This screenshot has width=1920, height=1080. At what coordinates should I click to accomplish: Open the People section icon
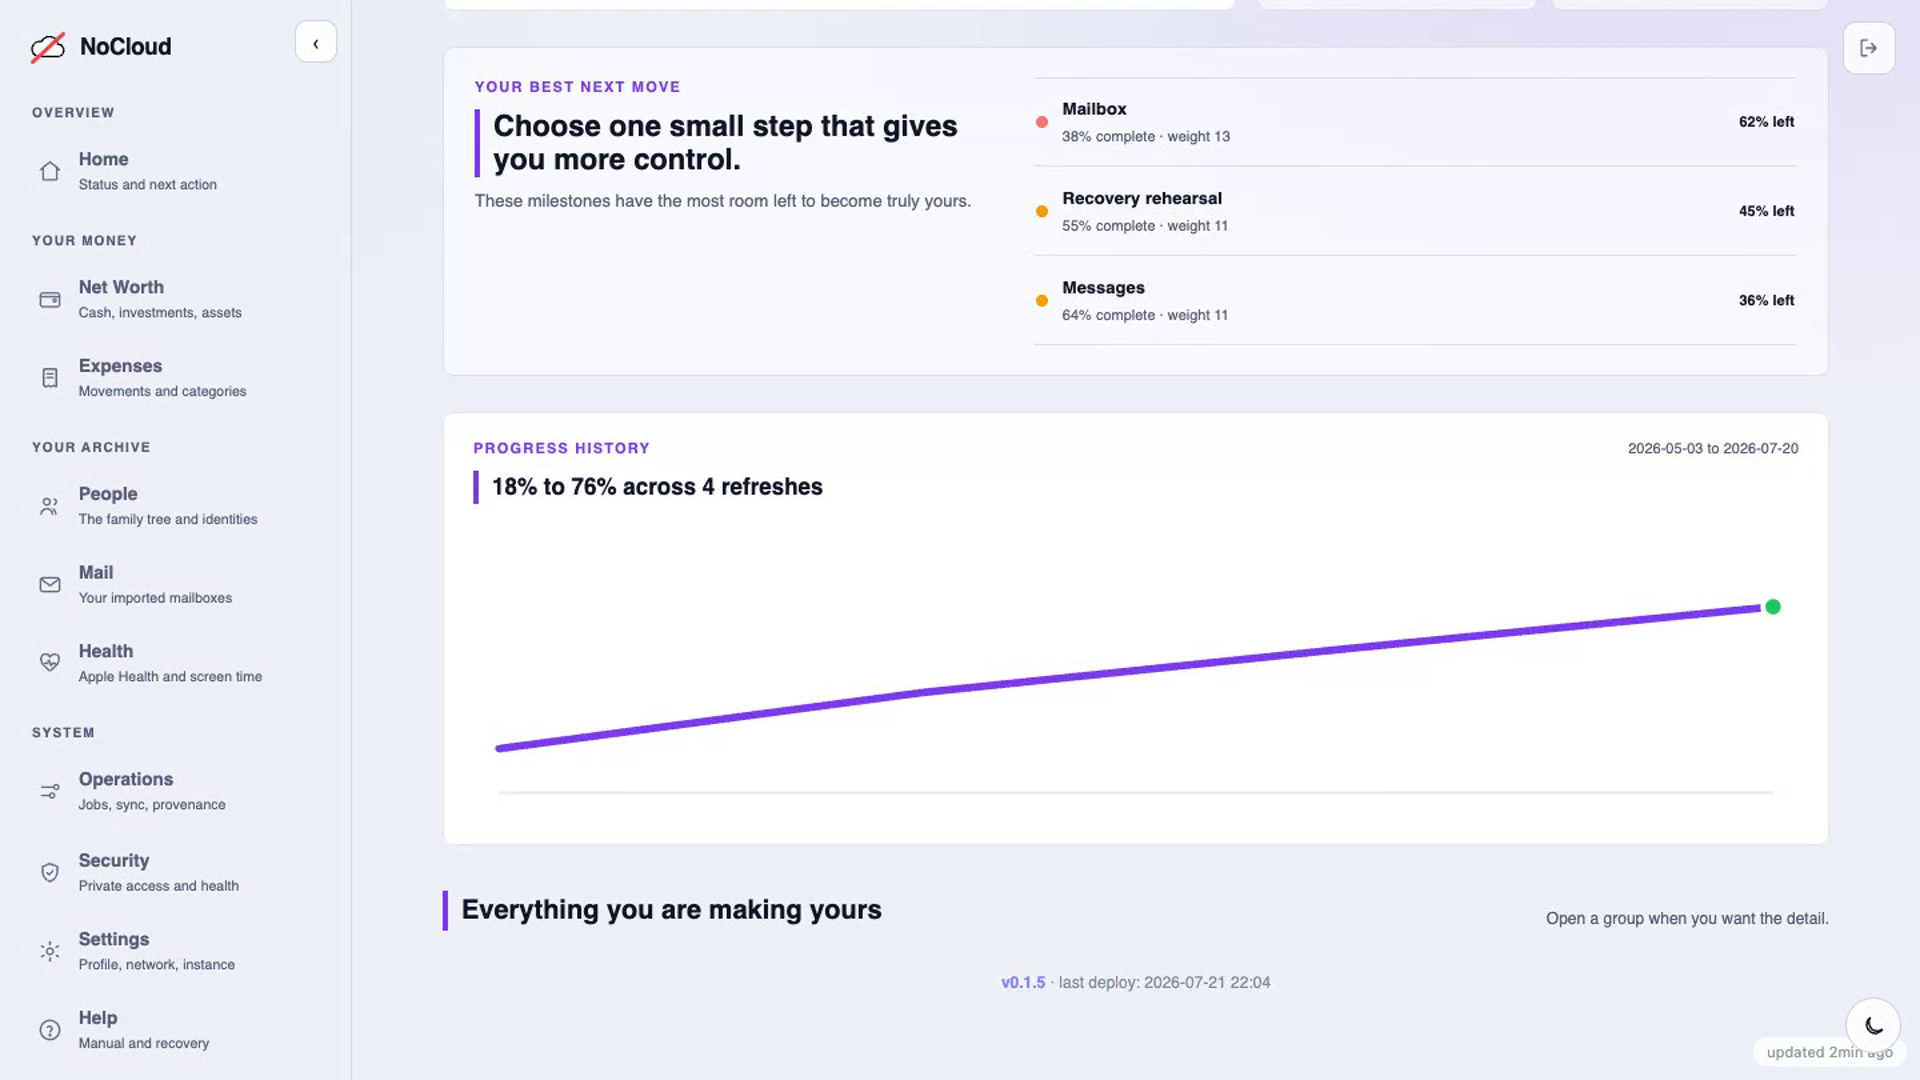50,506
